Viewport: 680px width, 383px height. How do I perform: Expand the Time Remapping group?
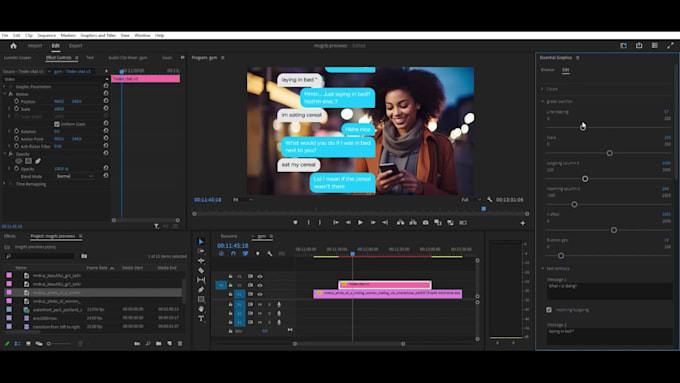coord(5,184)
